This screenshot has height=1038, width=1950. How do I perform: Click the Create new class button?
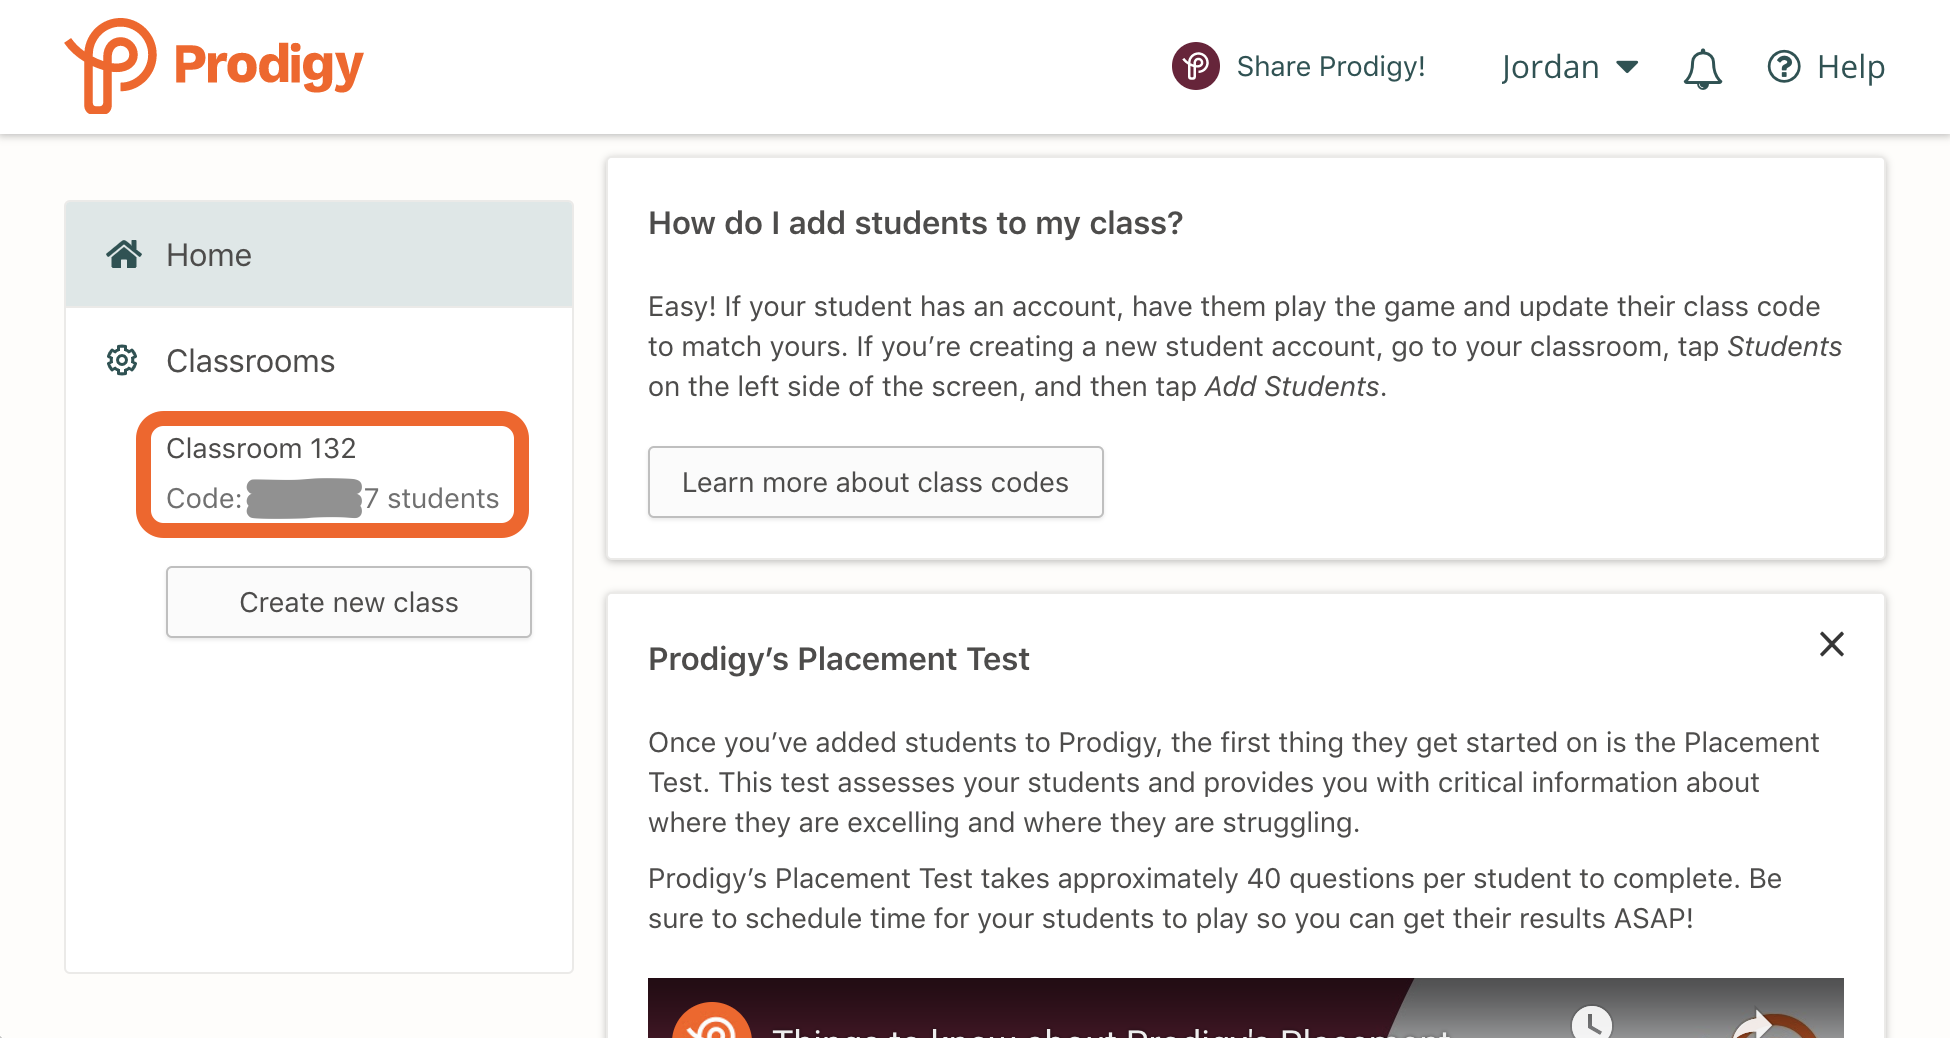[x=348, y=602]
